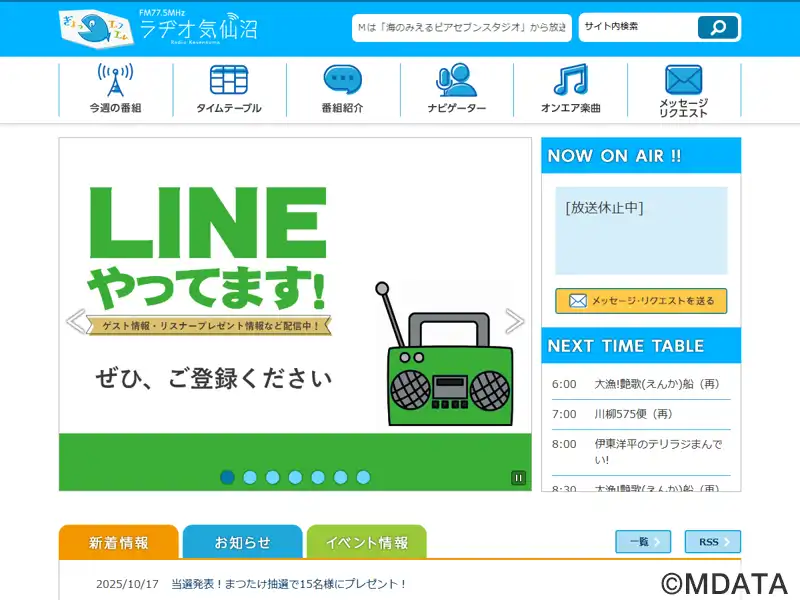
Task: Click 8:00 伊東洋平のテリラジまんでい! entry
Action: [x=641, y=452]
